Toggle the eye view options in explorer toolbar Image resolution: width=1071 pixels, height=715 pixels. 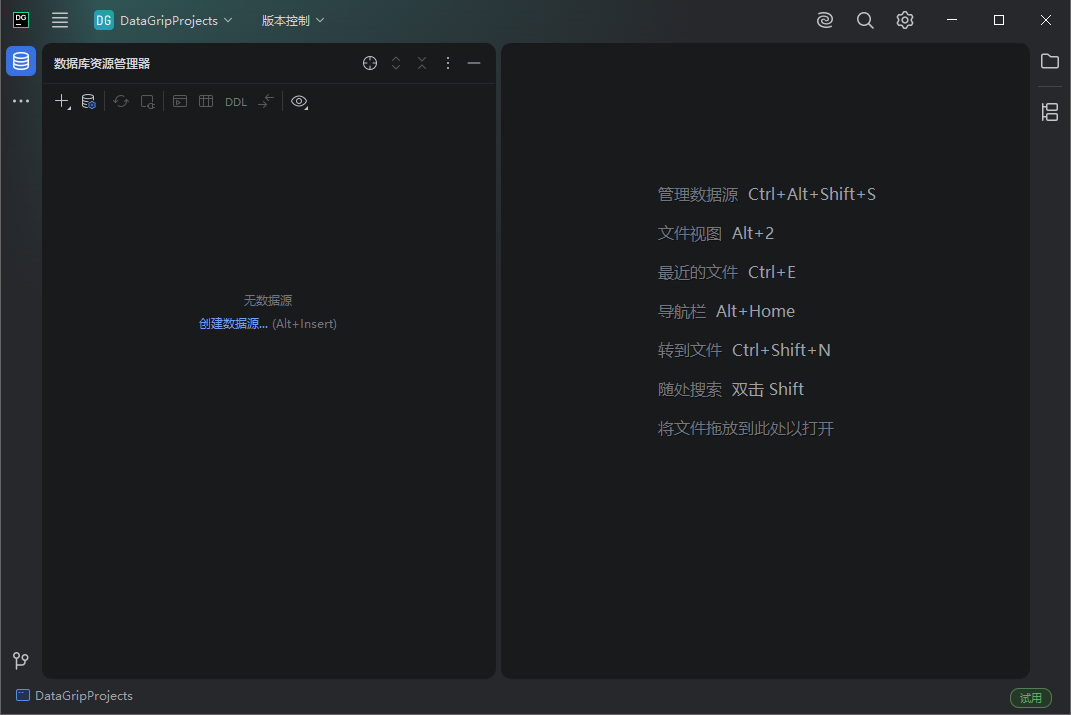pyautogui.click(x=299, y=101)
